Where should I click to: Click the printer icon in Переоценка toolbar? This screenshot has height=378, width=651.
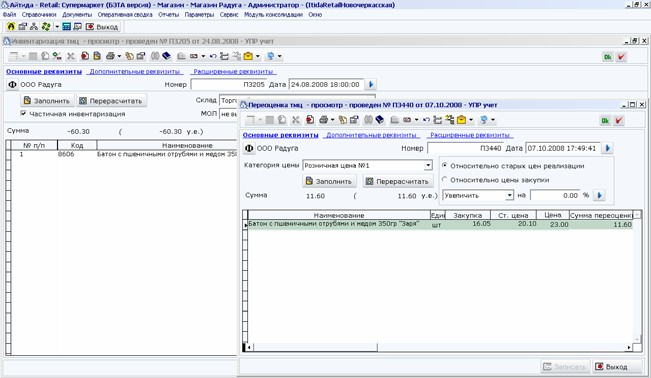point(323,120)
